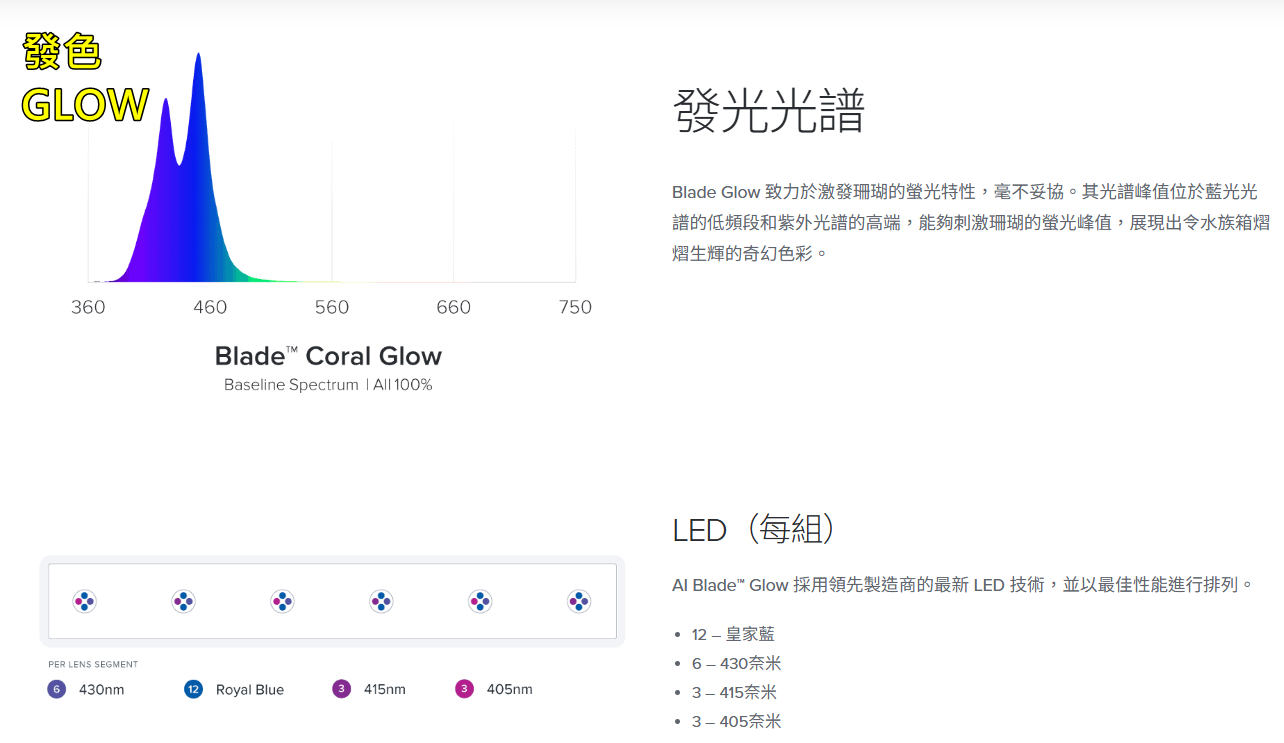Click the PER LENS SEGMENT label

coord(93,664)
